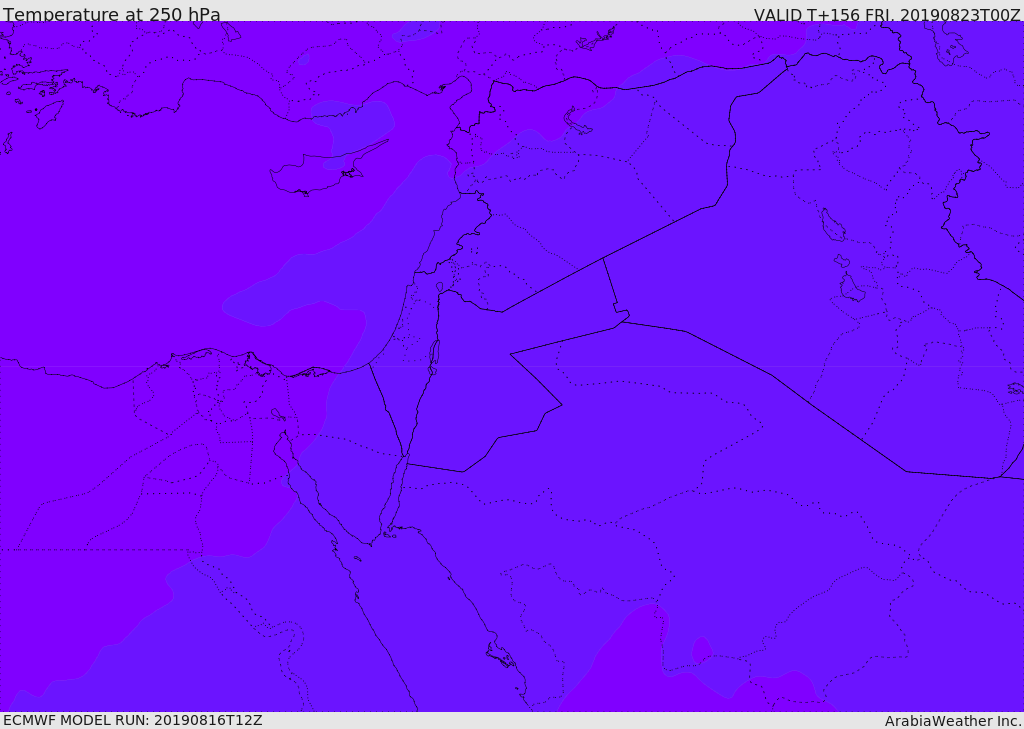Select the 'Temperature at 250 hPa' title text

point(112,14)
